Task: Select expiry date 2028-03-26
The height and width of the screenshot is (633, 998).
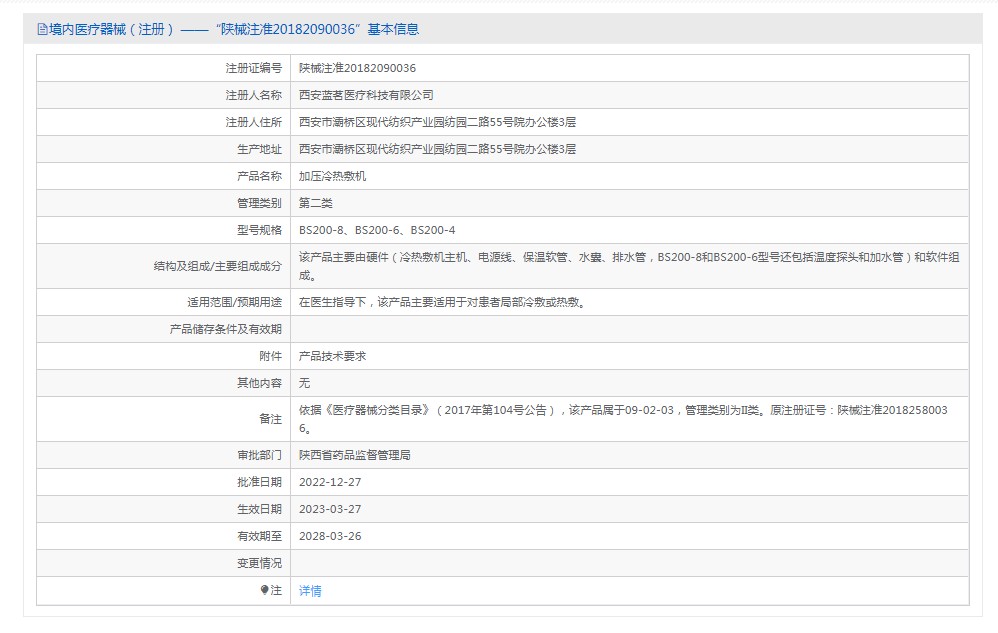Action: (330, 536)
